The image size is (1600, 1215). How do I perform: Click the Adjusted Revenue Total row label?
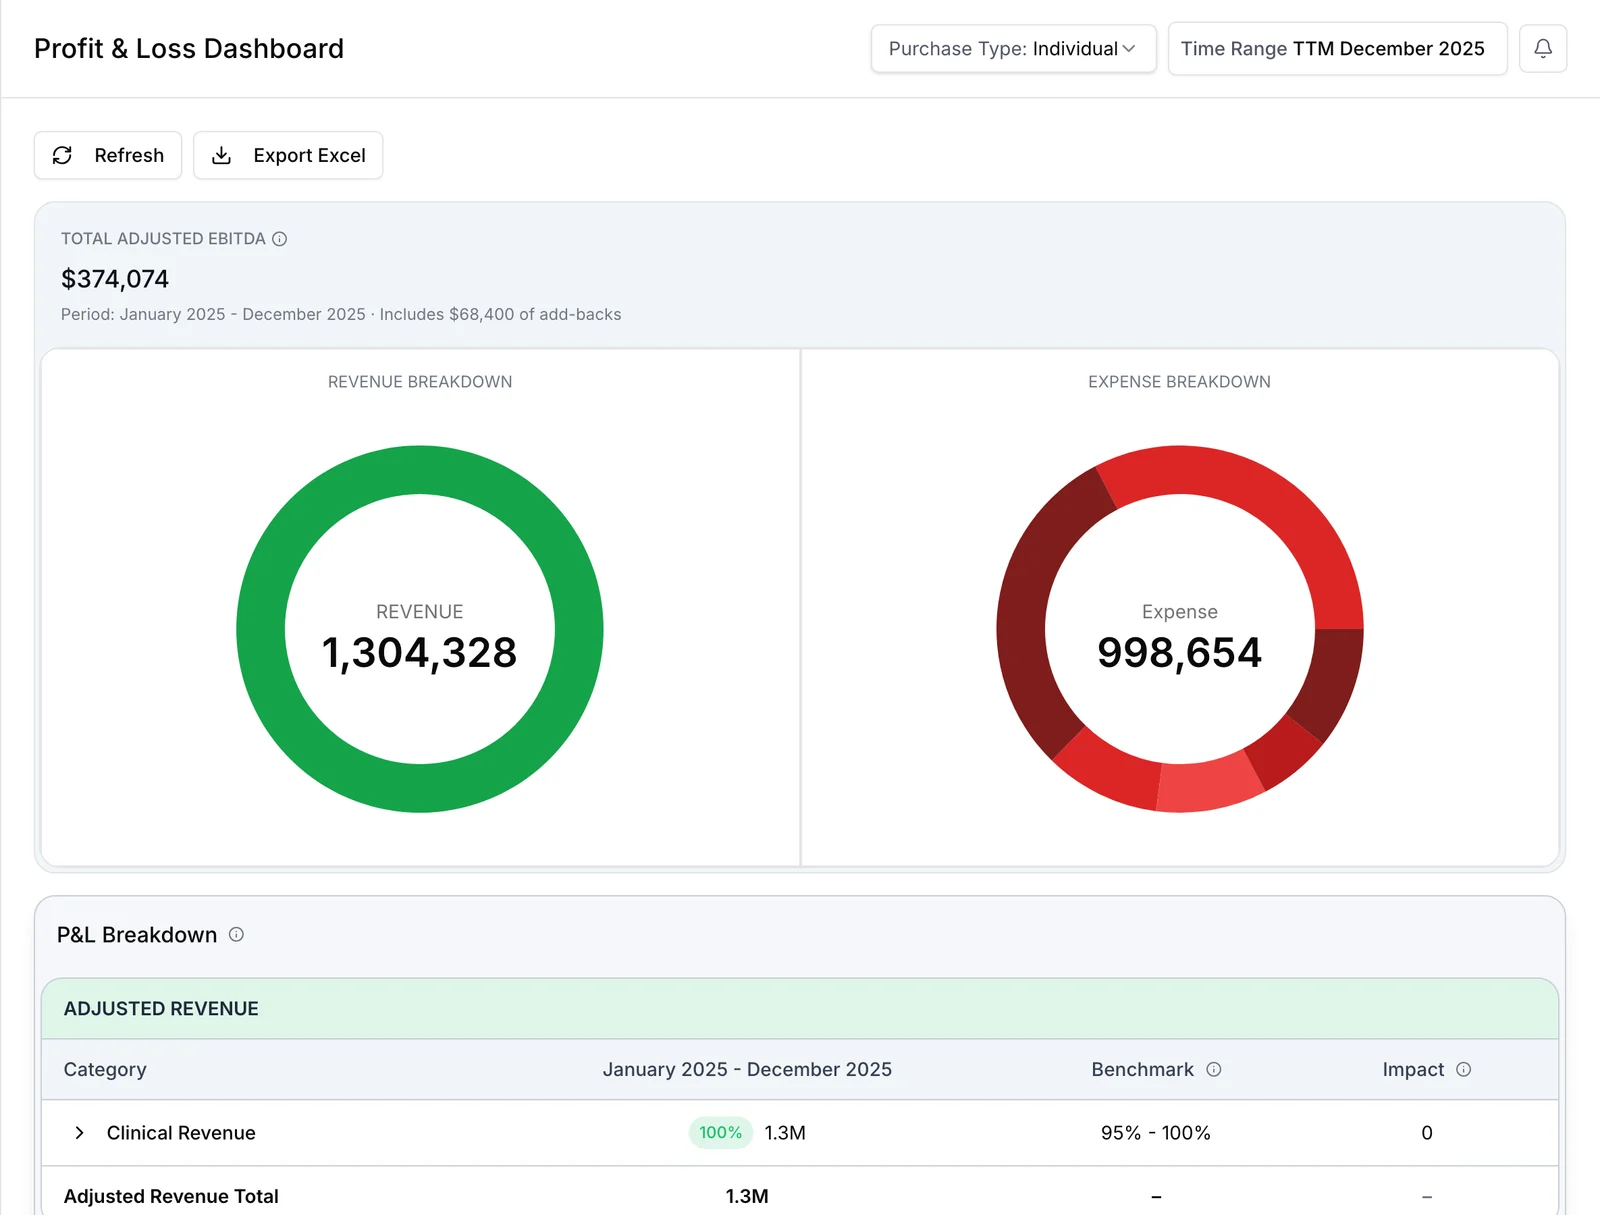tap(171, 1196)
